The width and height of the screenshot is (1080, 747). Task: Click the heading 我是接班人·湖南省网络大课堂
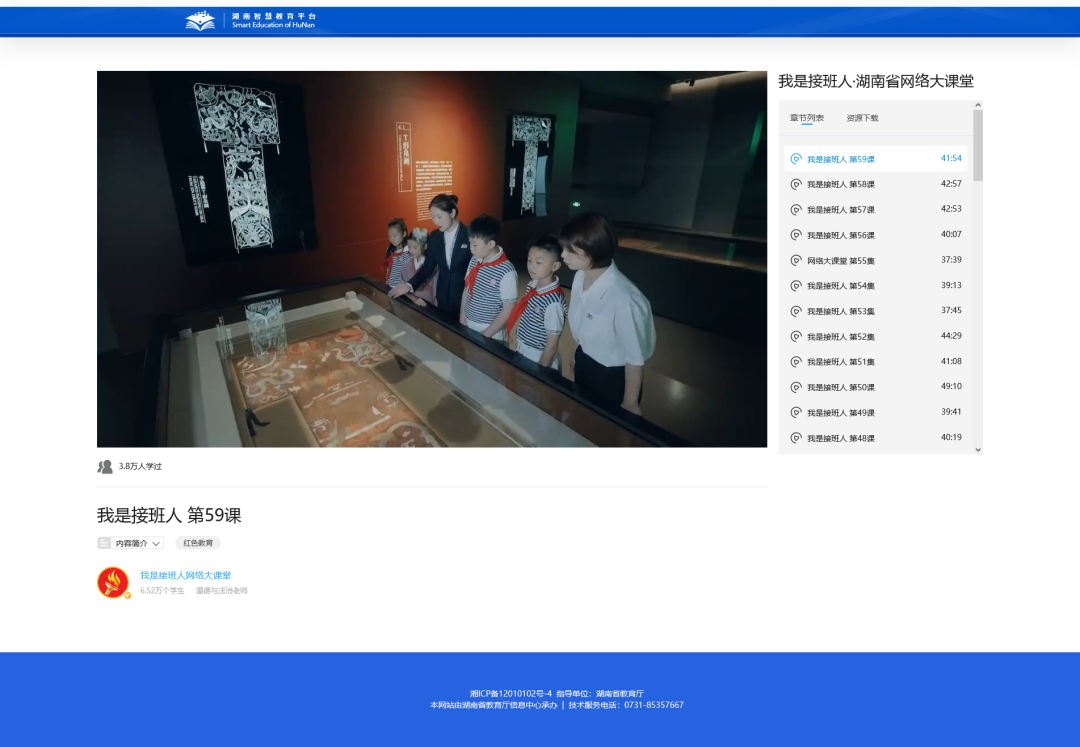point(876,81)
